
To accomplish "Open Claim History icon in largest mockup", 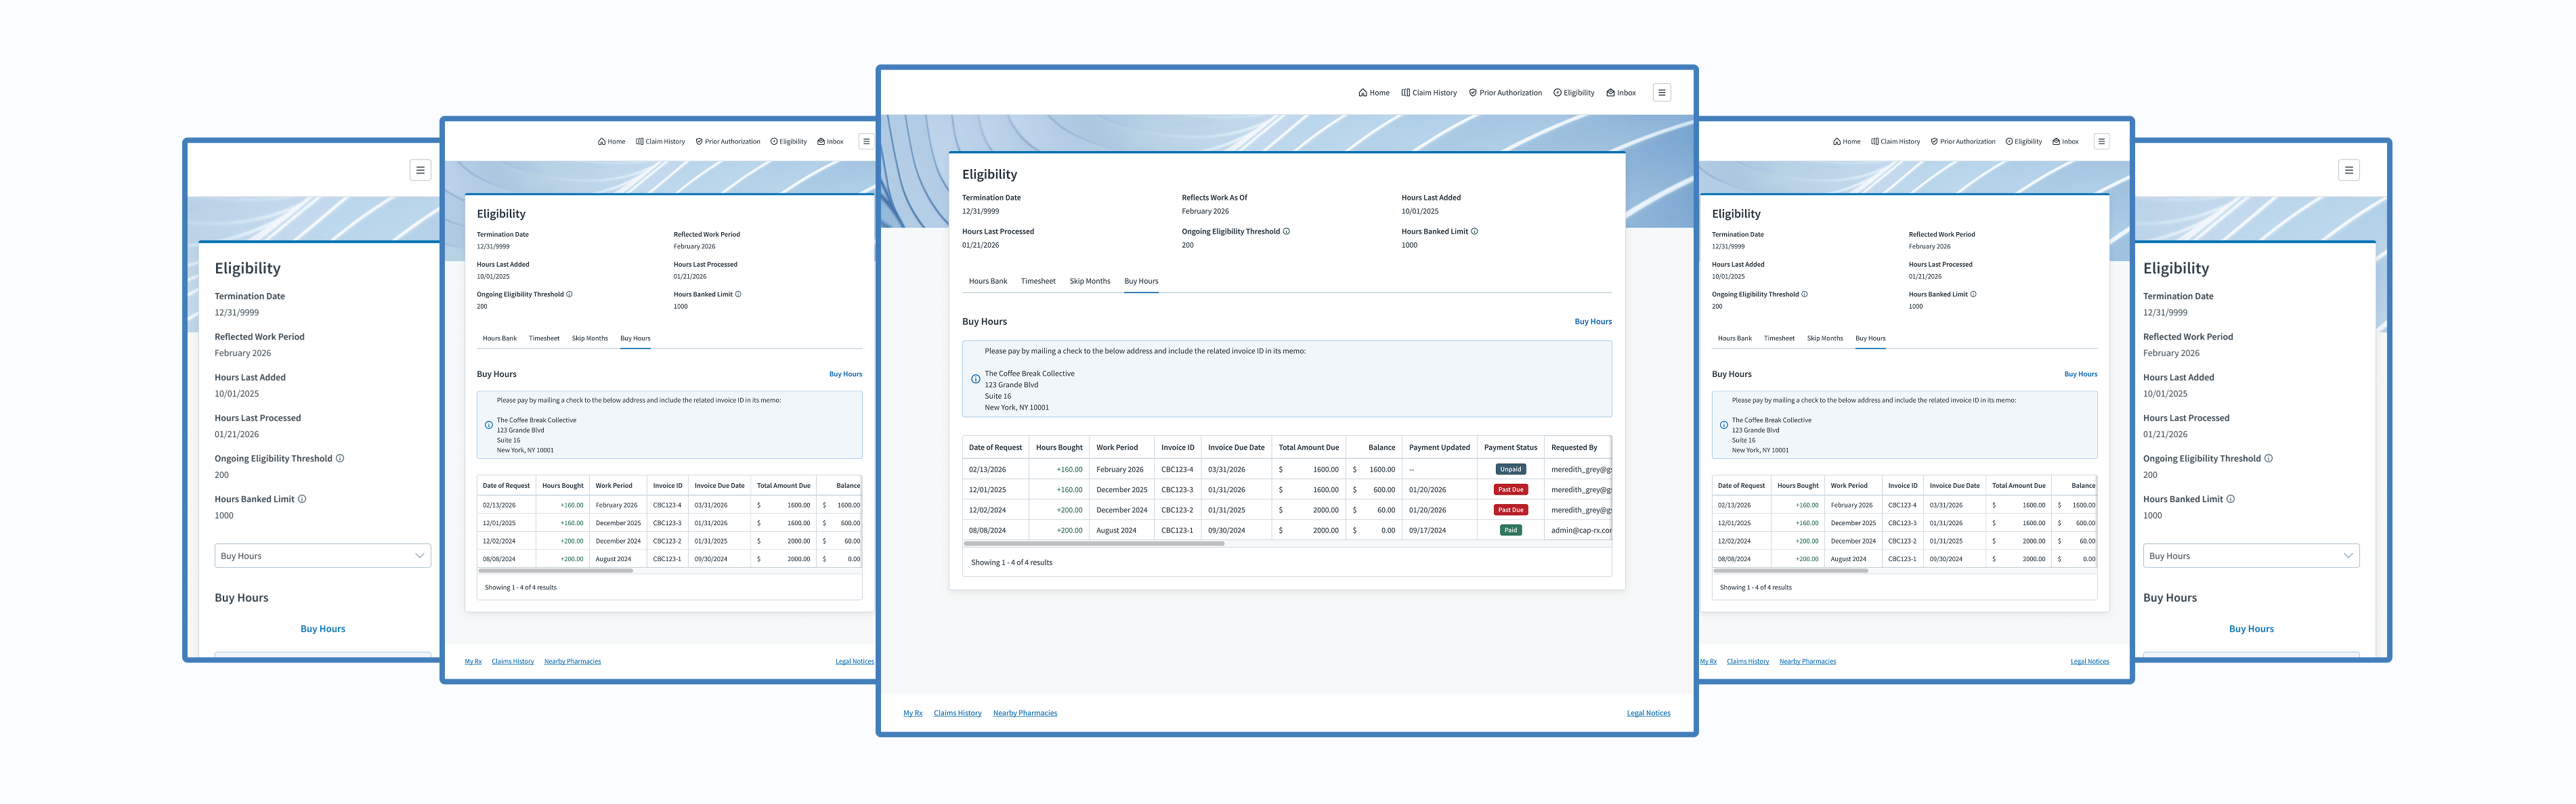I will coord(1405,93).
